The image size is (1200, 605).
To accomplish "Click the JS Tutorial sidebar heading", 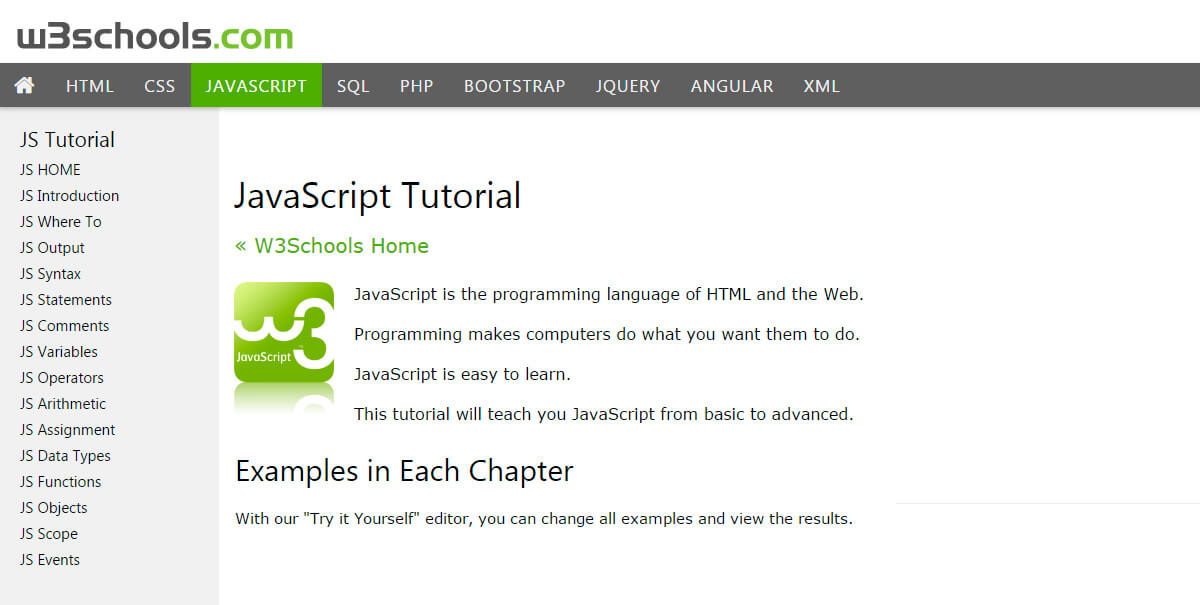I will tap(67, 140).
